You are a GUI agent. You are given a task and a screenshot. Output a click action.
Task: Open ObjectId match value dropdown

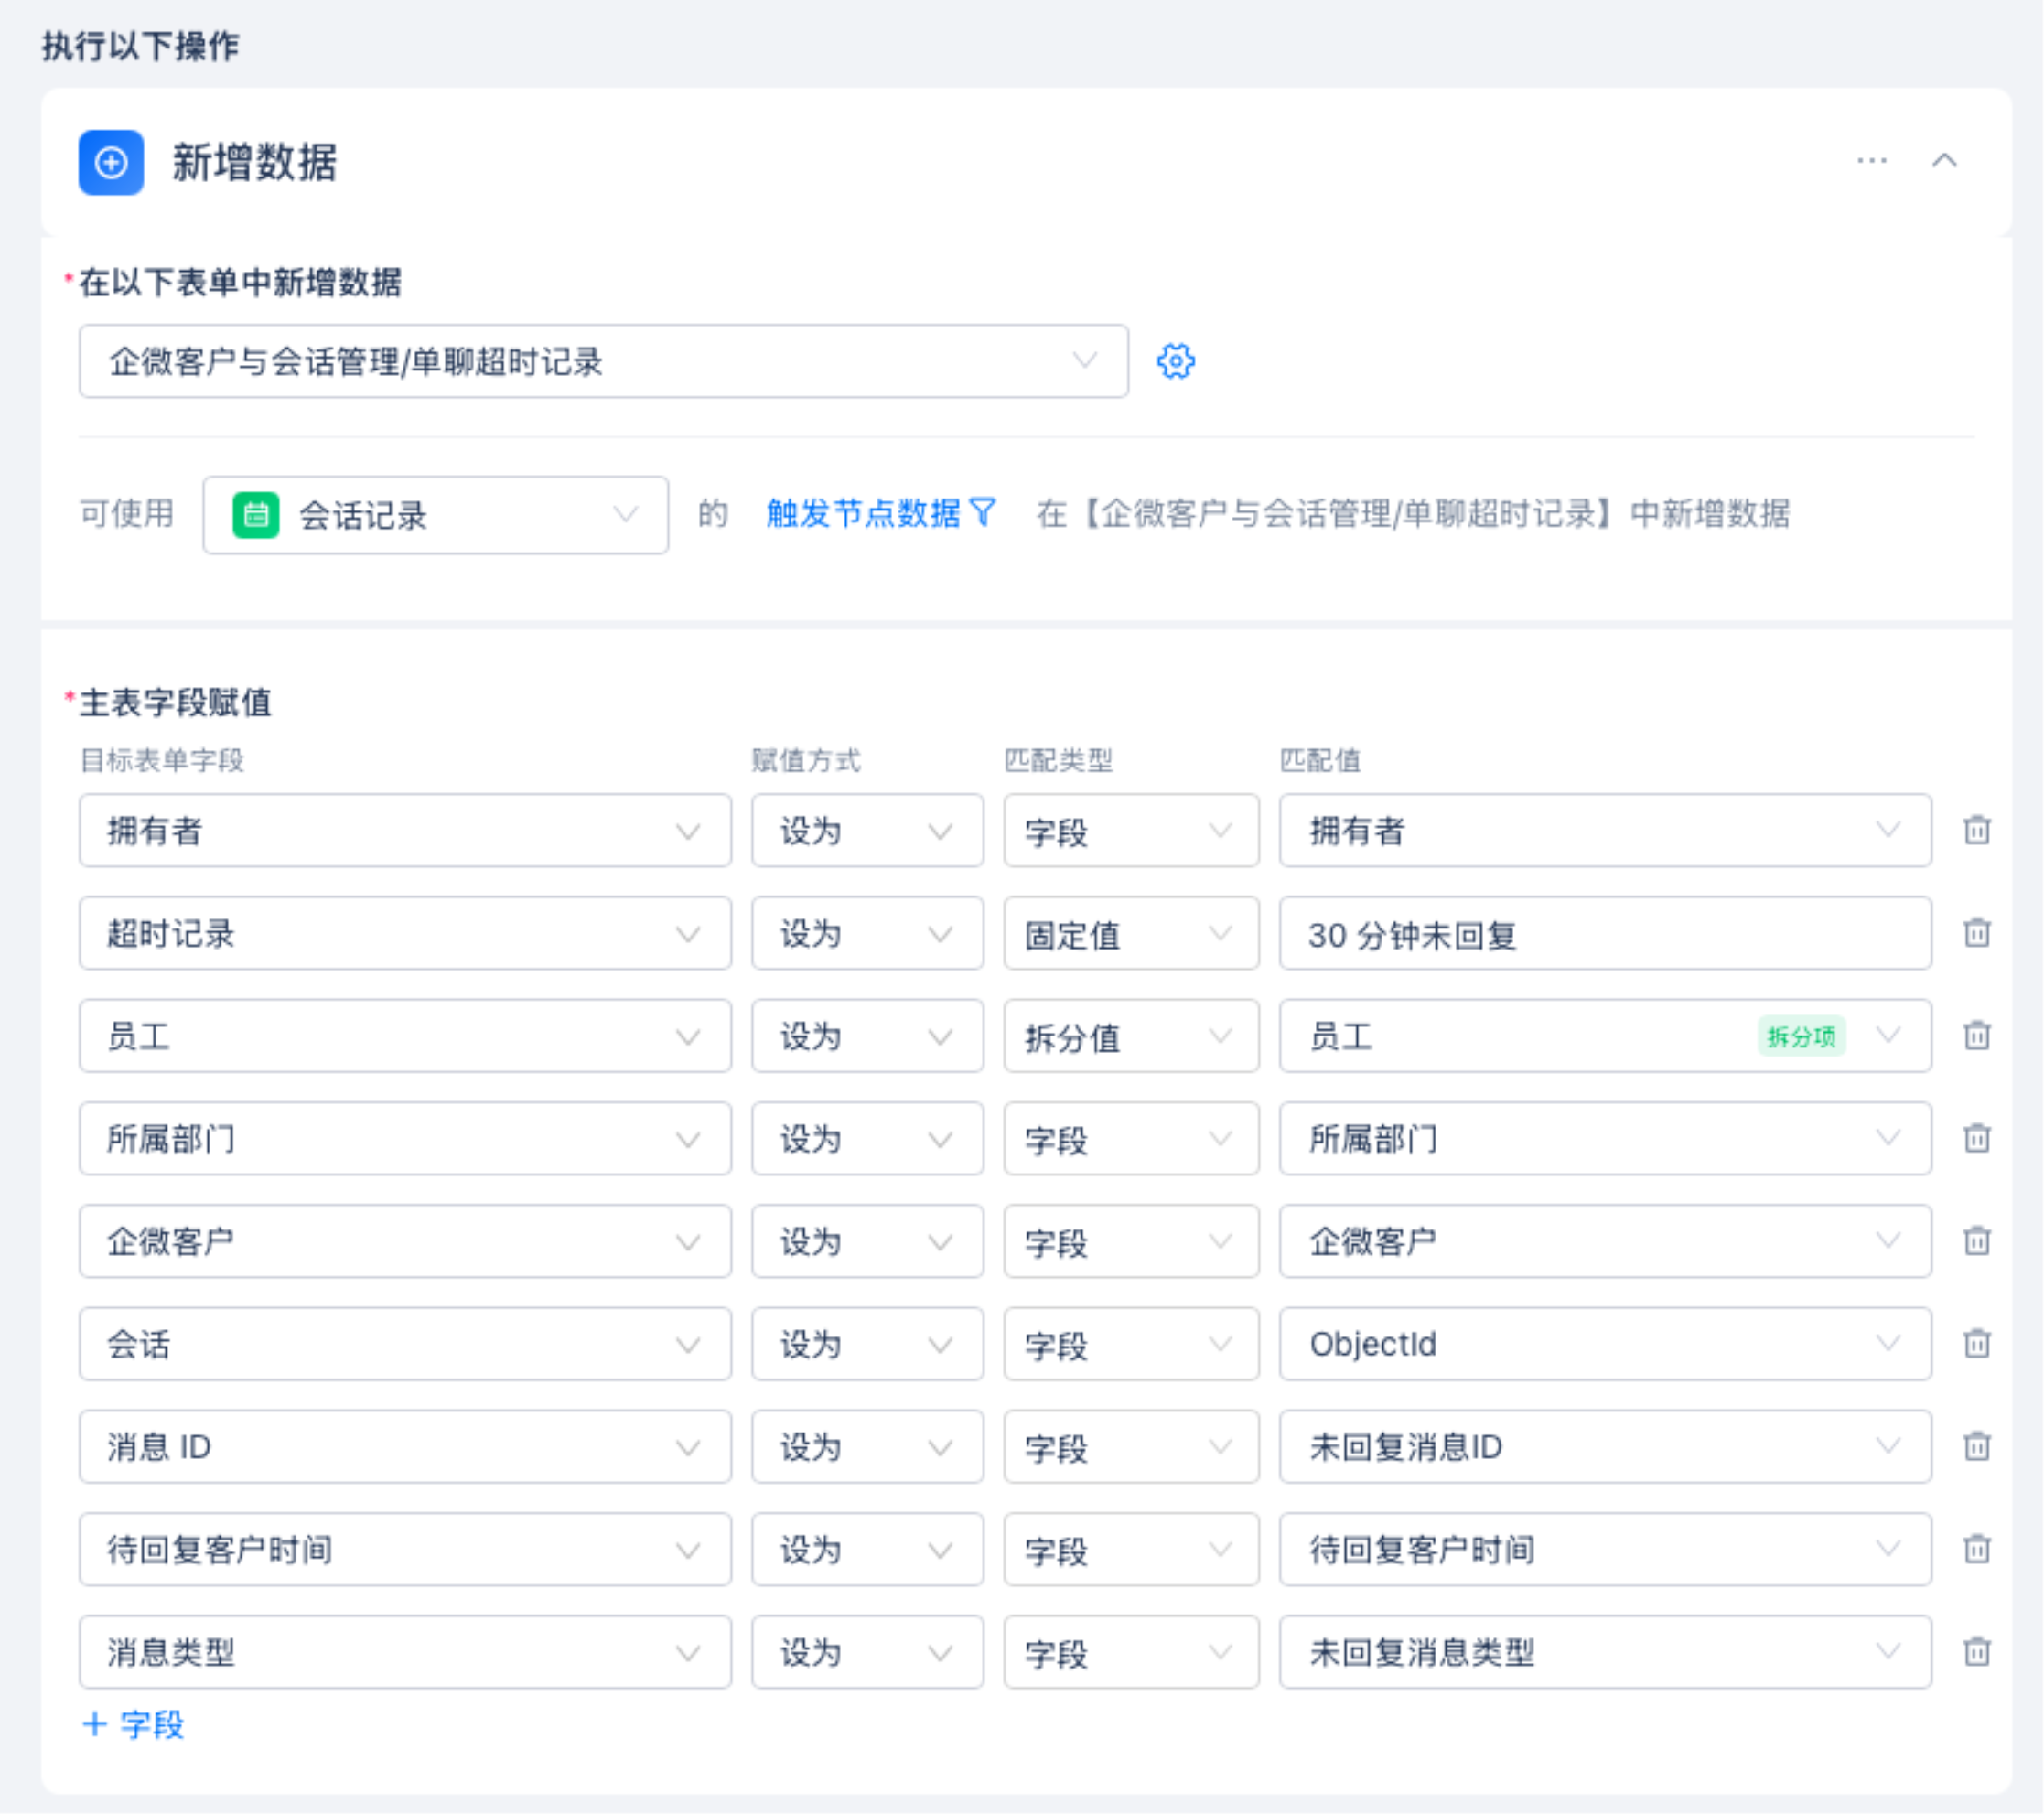(1604, 1344)
